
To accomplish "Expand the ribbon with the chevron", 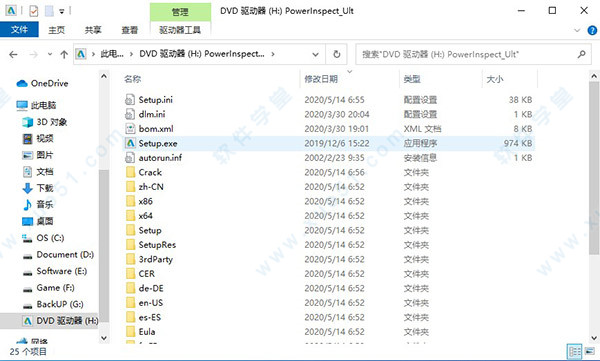I will coord(577,30).
